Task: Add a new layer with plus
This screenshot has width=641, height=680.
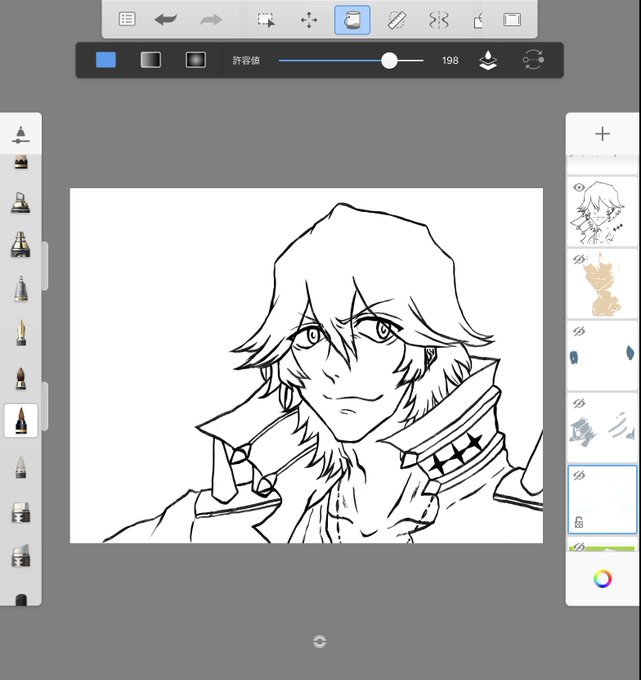Action: pos(602,134)
